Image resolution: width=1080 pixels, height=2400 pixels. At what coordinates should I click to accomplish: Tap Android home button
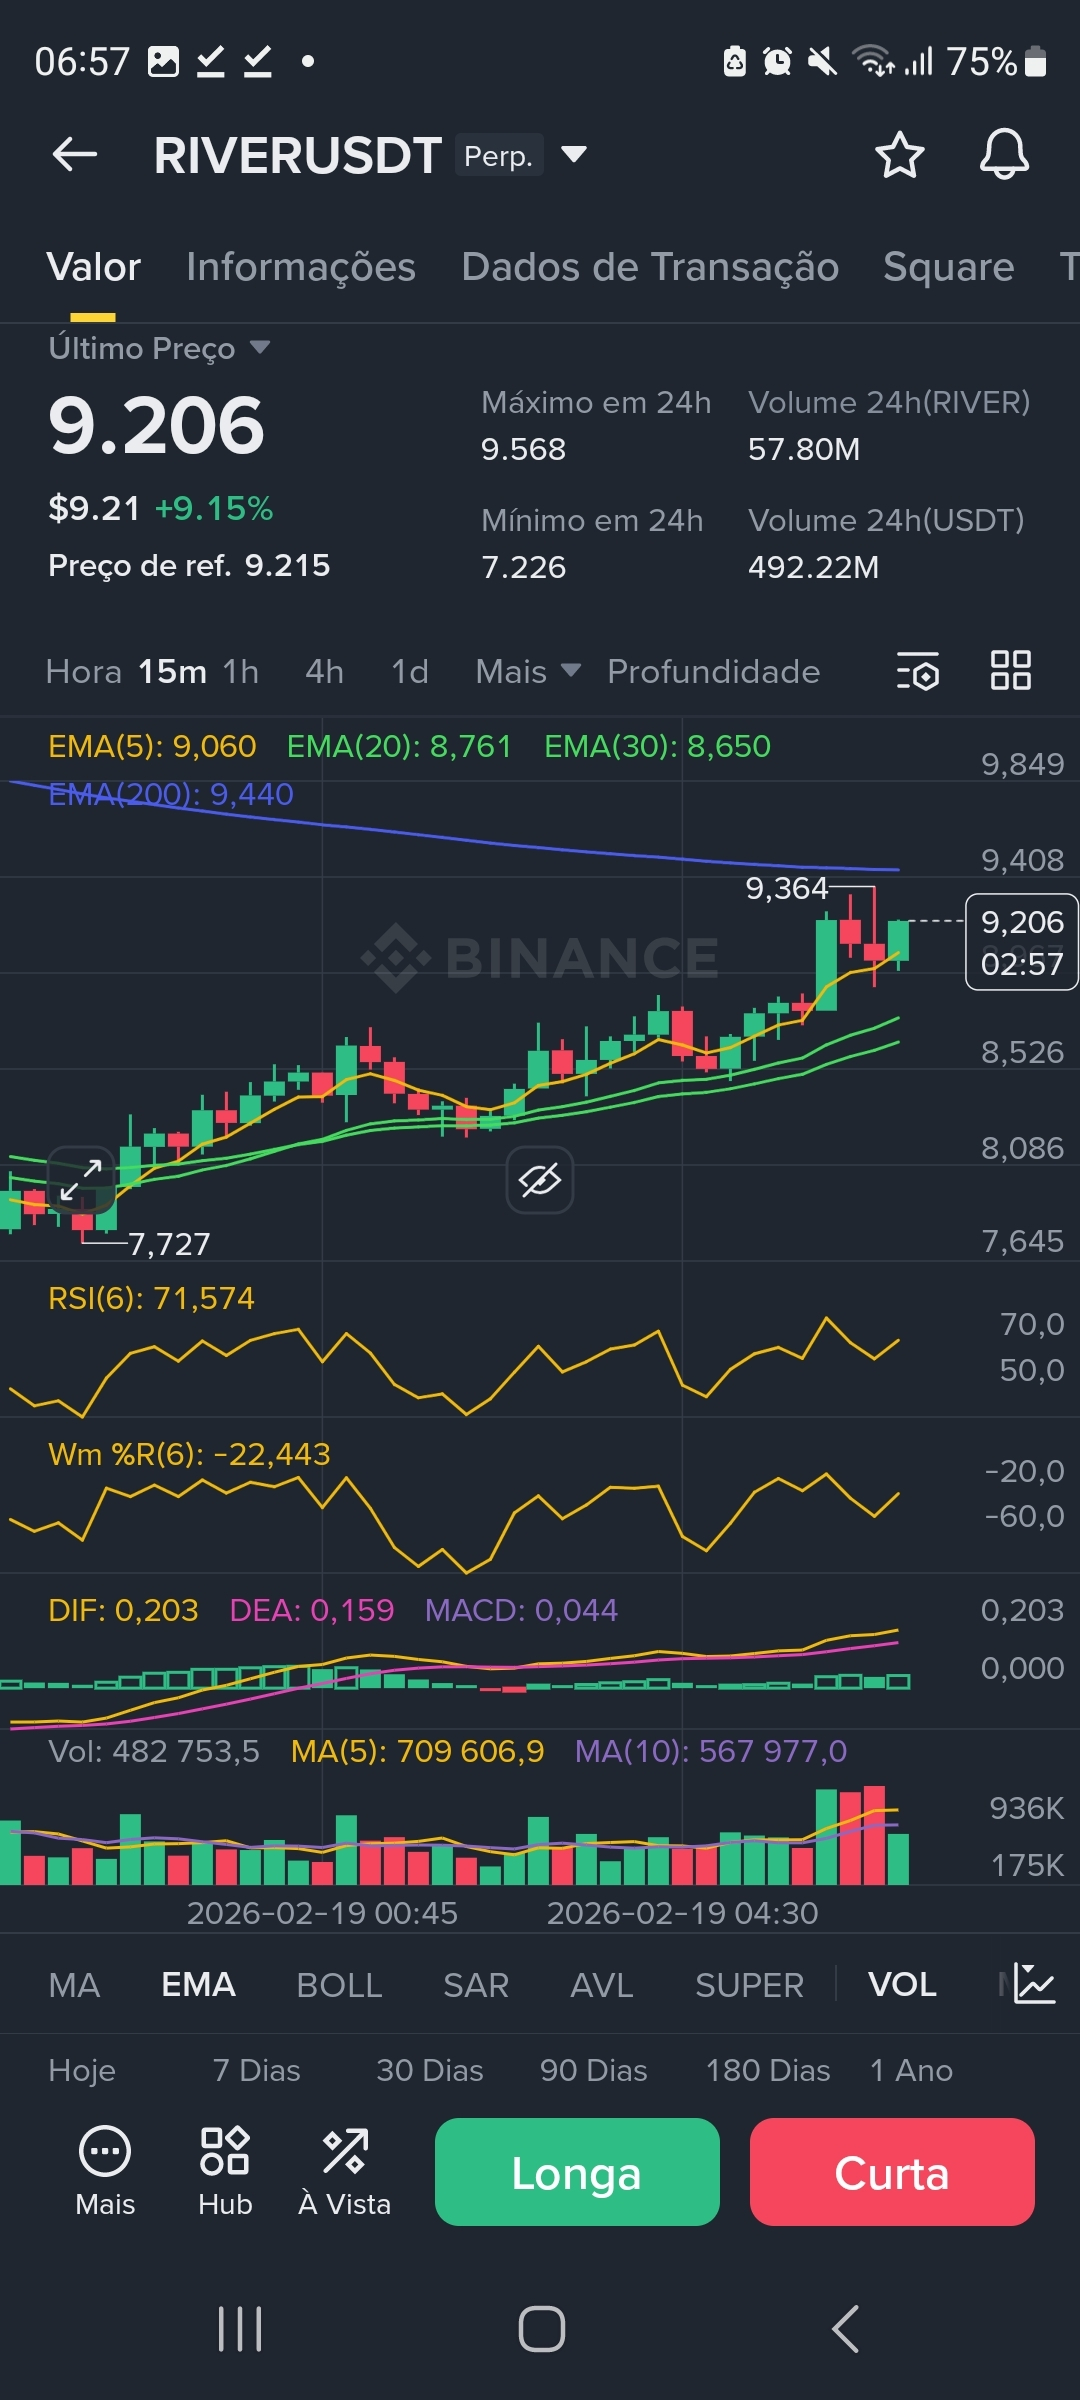541,2329
